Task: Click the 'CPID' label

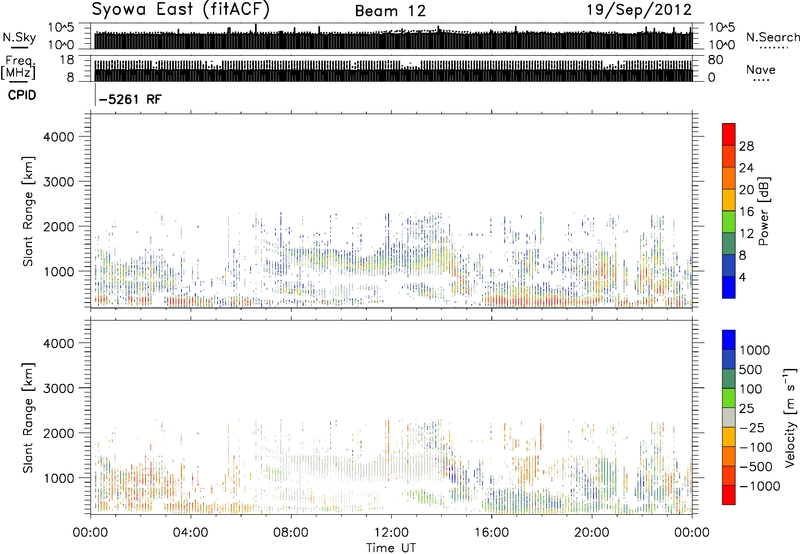Action: [x=21, y=95]
